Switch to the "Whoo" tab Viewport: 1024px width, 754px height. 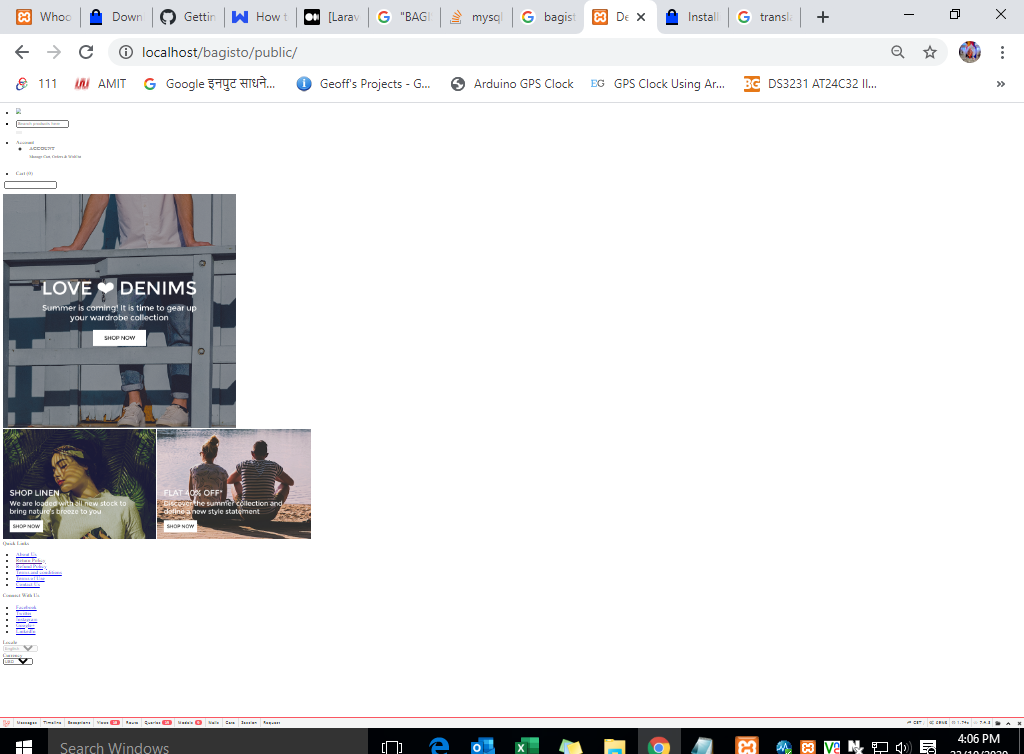(x=43, y=17)
